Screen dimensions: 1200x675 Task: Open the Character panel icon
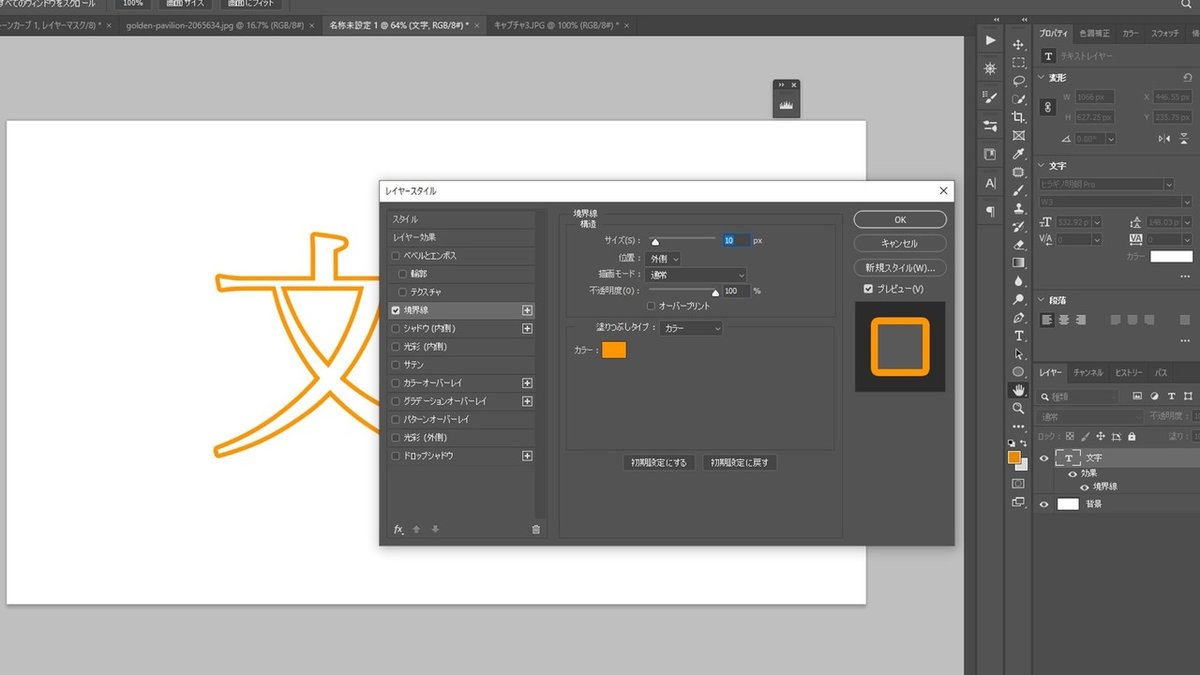click(x=990, y=184)
